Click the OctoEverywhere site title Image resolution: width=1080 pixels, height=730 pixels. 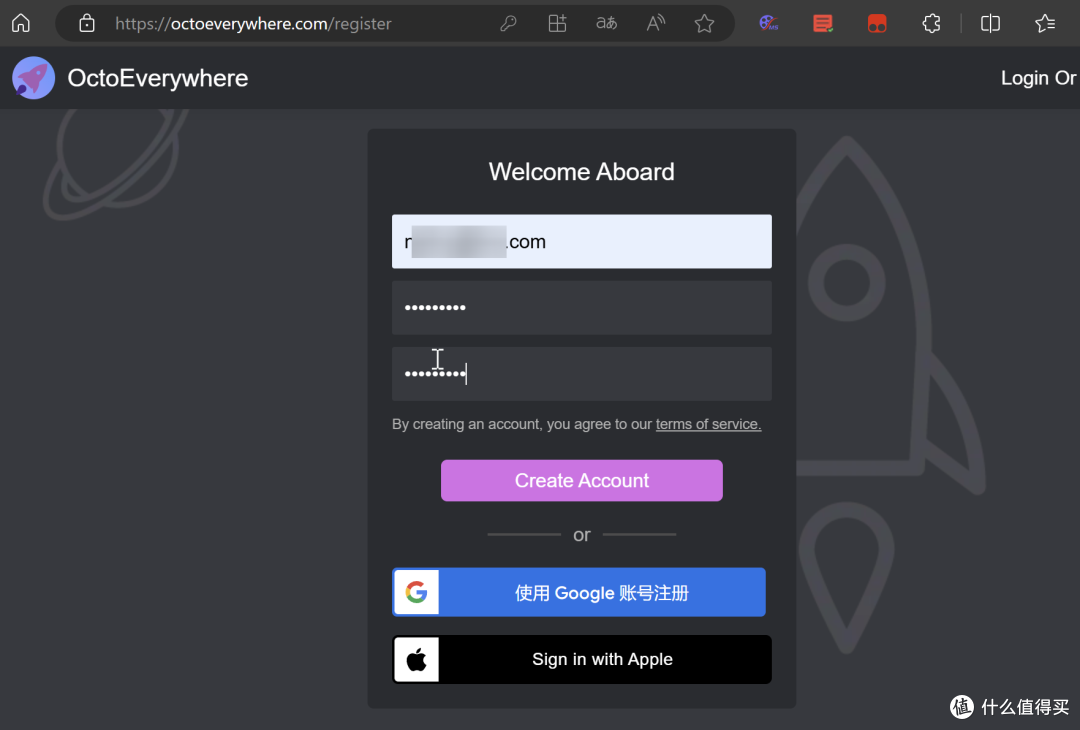(x=158, y=78)
